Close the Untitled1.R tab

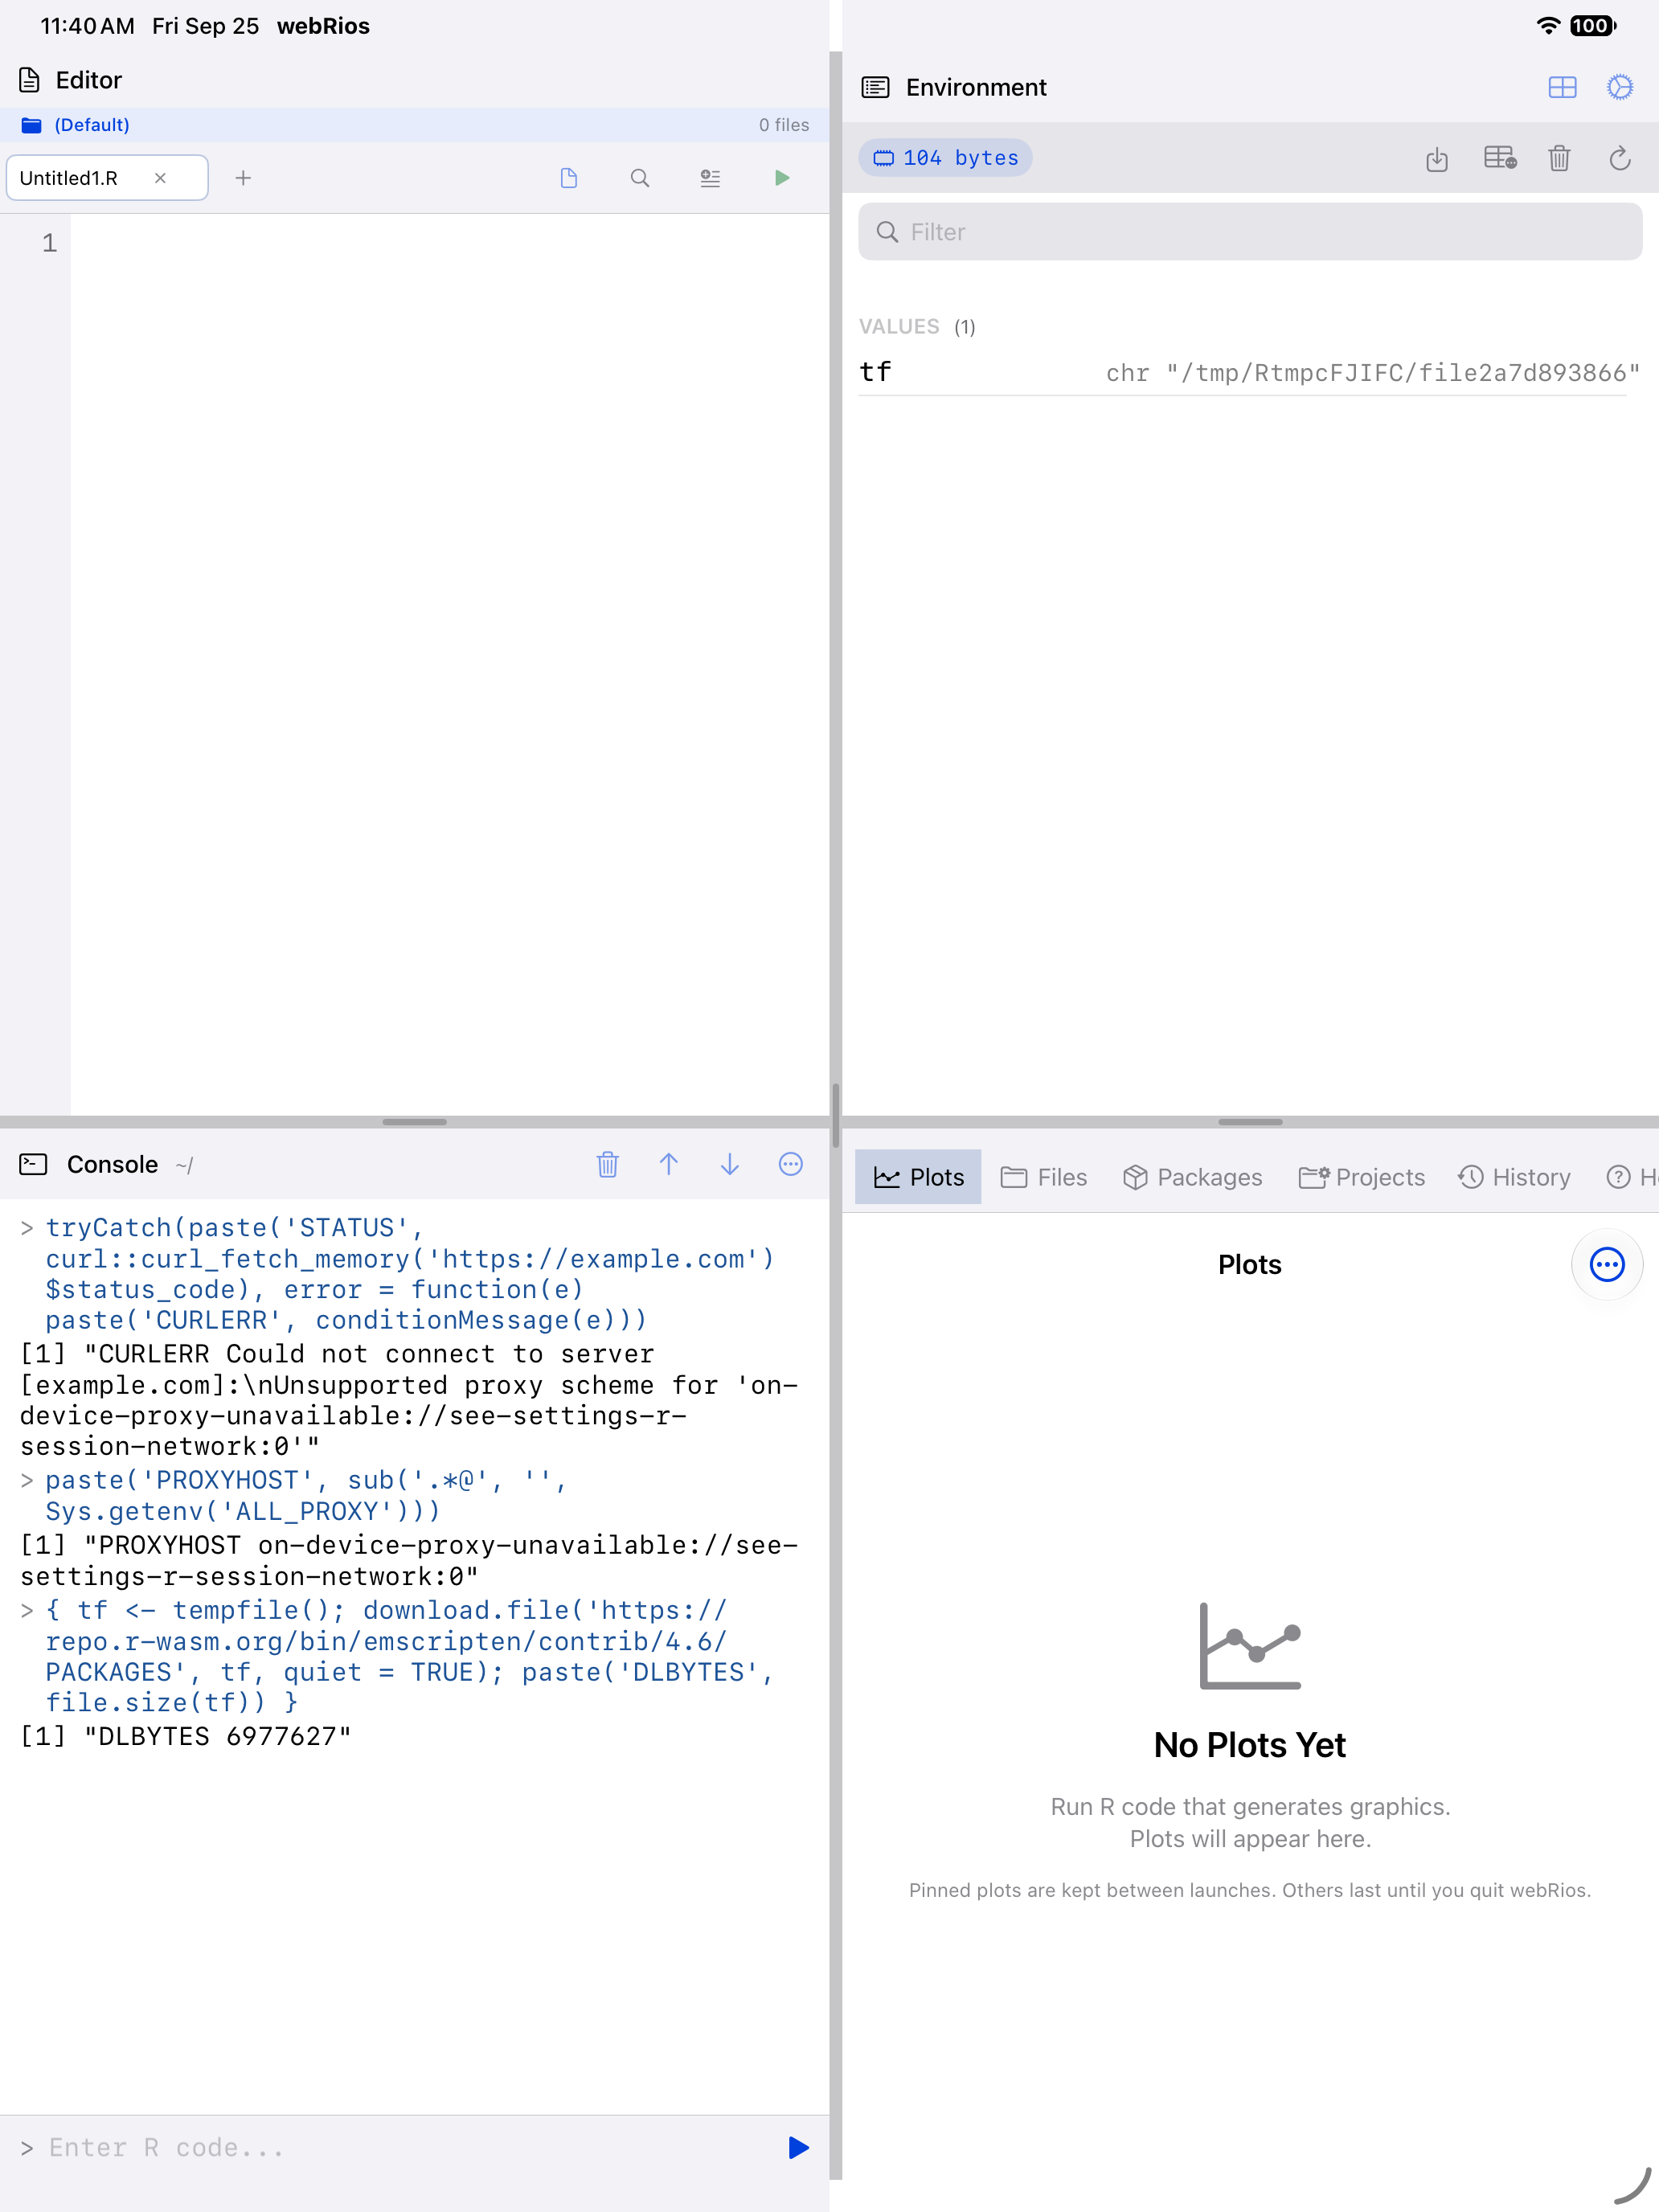coord(160,178)
